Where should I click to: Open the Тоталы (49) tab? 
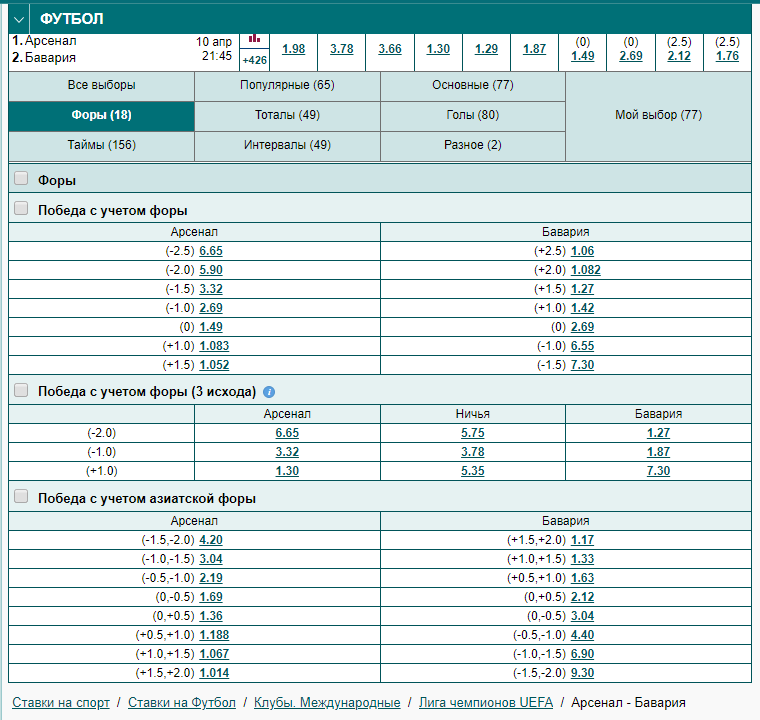(x=287, y=115)
